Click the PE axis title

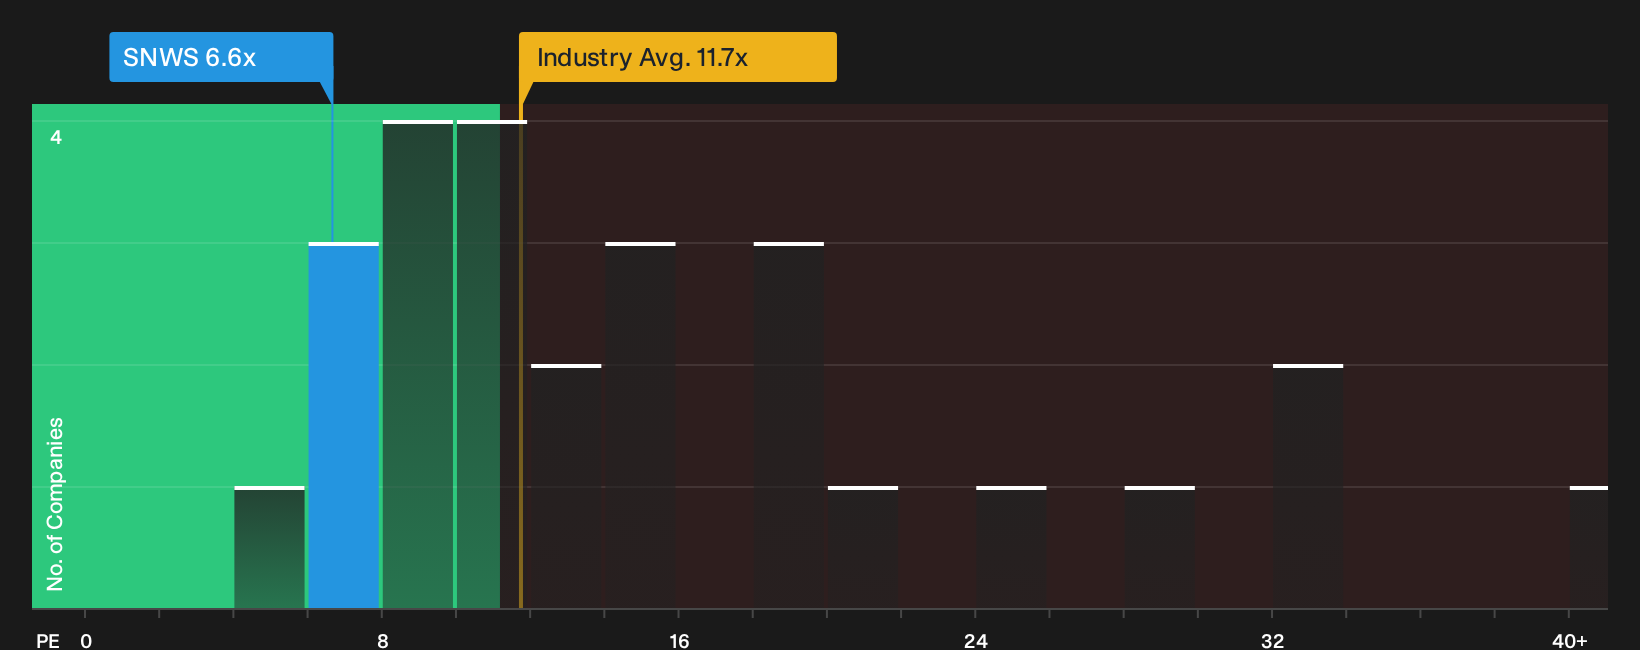point(48,640)
